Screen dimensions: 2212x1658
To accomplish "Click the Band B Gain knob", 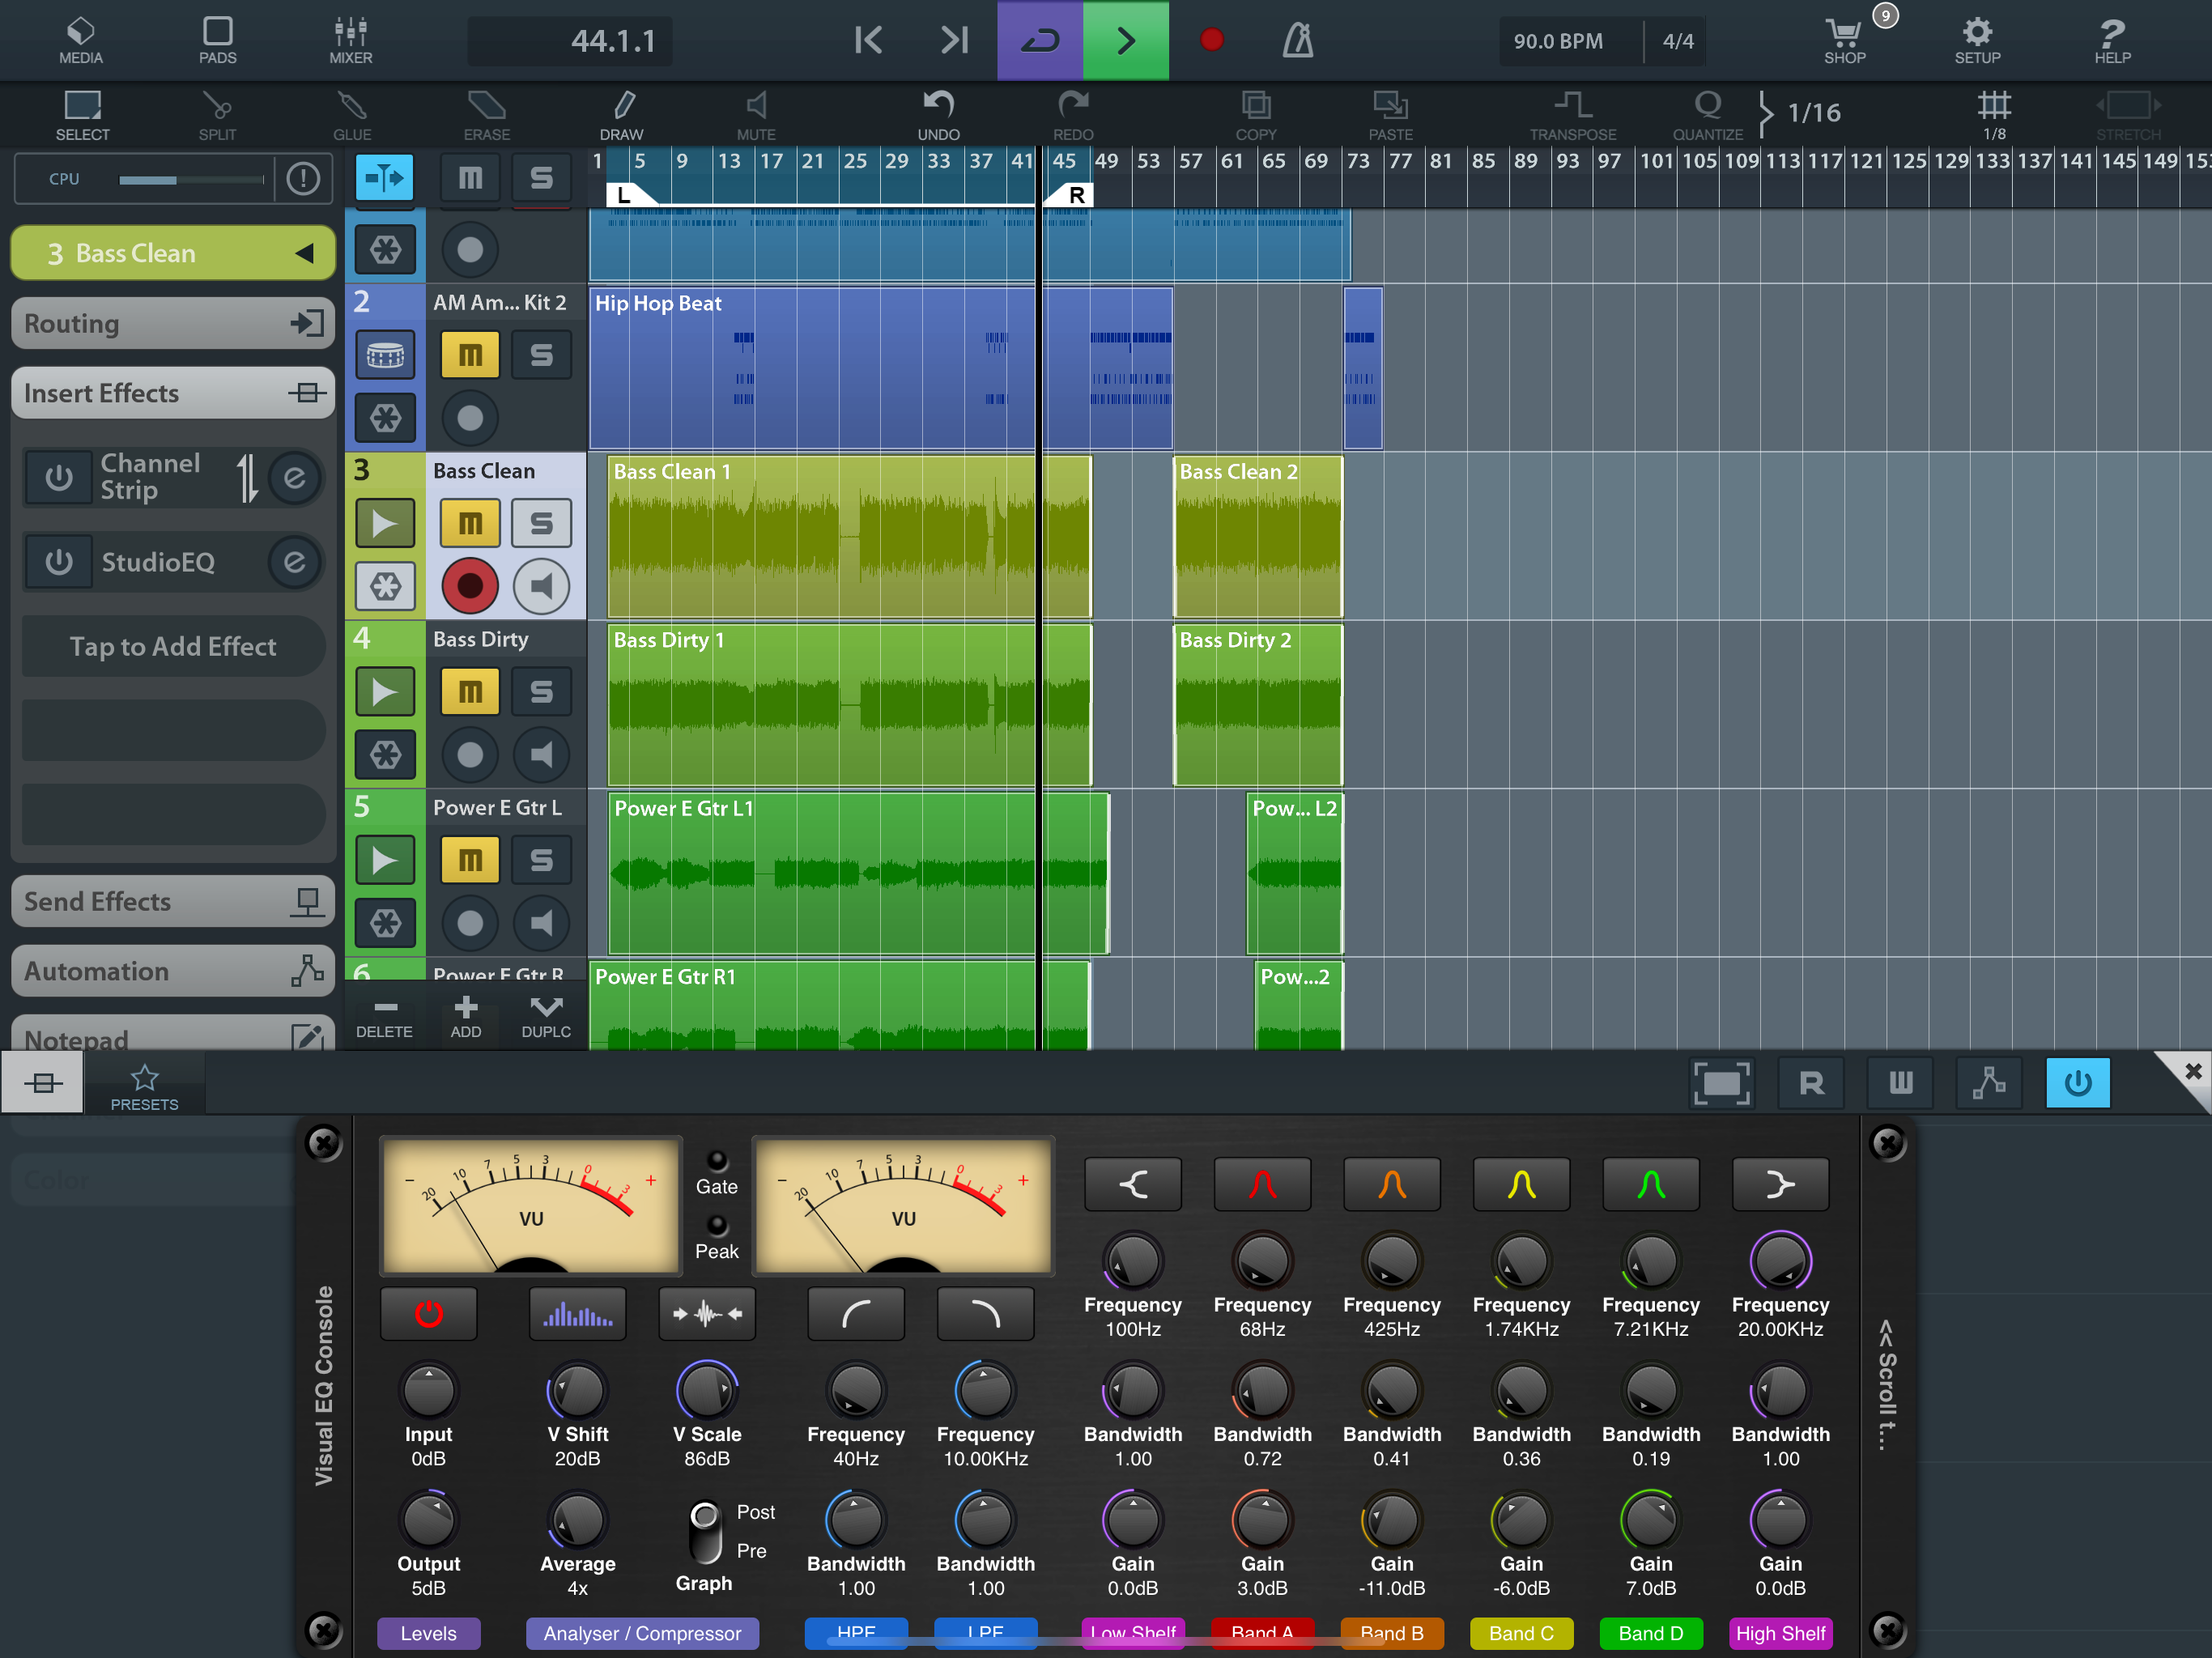I will pos(1391,1521).
